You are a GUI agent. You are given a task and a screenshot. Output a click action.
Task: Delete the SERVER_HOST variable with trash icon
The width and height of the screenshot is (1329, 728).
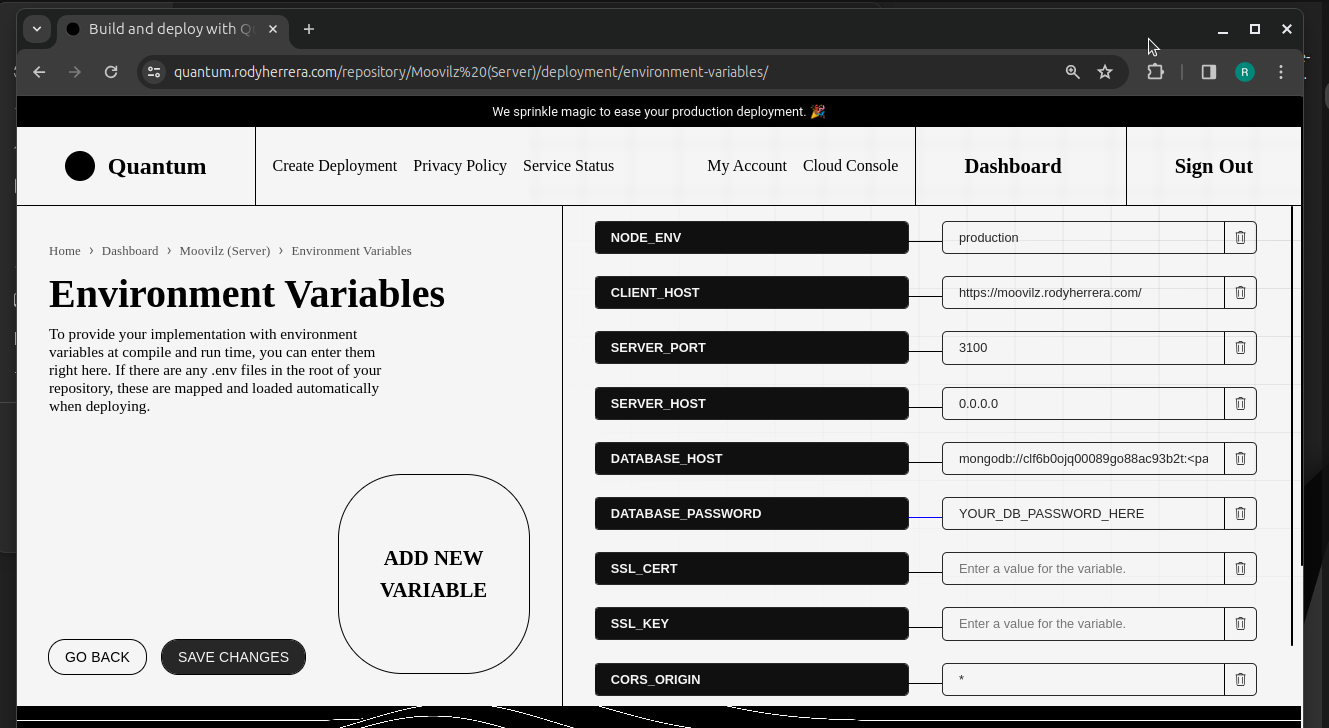(x=1240, y=404)
